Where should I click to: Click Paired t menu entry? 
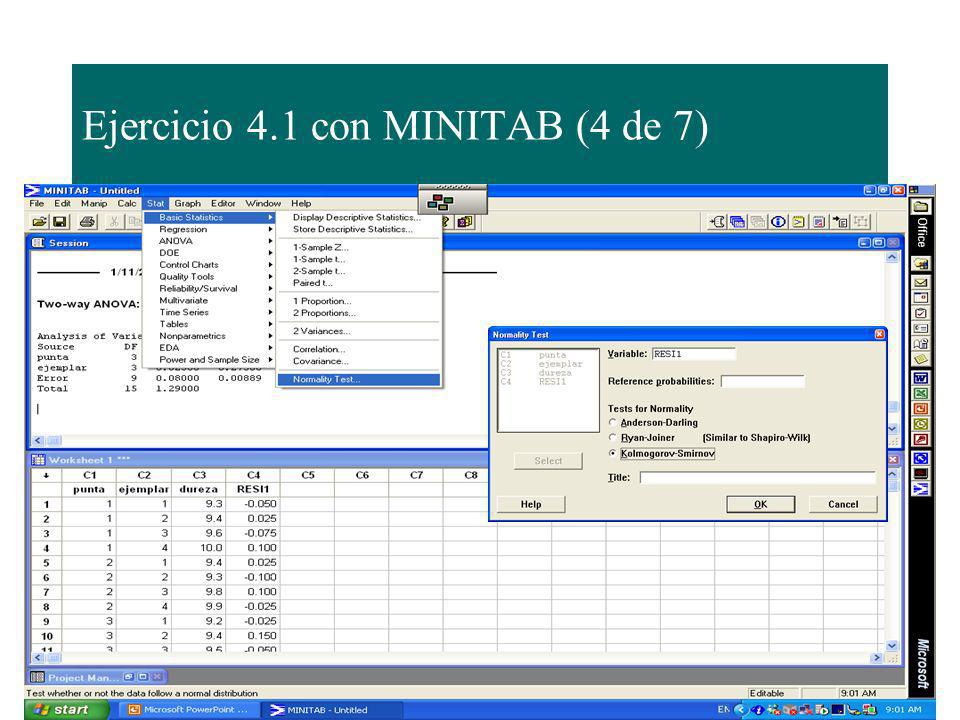(359, 283)
